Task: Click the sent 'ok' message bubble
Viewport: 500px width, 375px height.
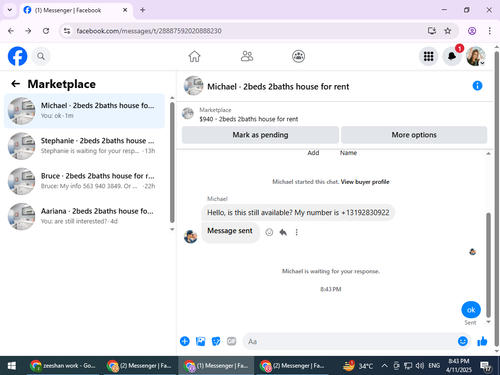Action: click(x=471, y=310)
